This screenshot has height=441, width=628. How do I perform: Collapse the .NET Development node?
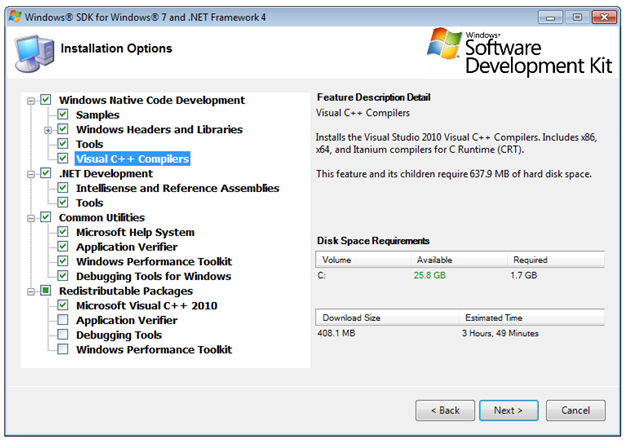[31, 174]
